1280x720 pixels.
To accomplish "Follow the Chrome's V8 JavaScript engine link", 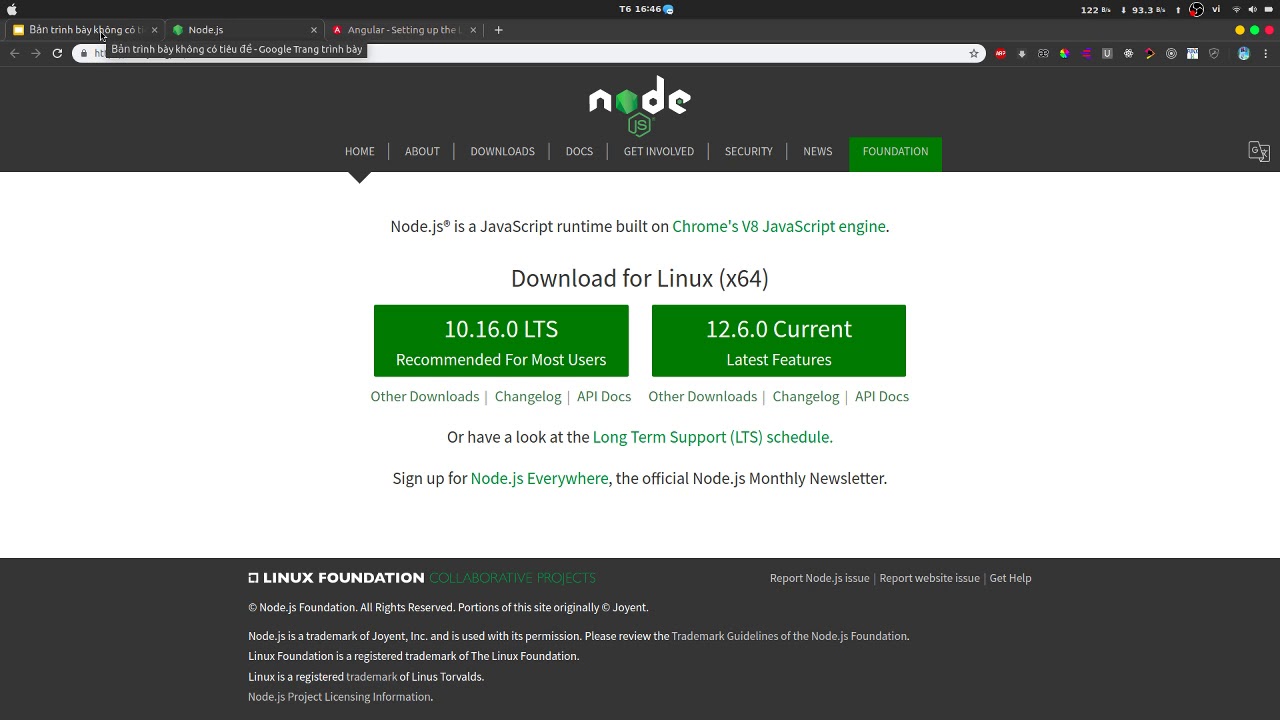I will pyautogui.click(x=779, y=226).
